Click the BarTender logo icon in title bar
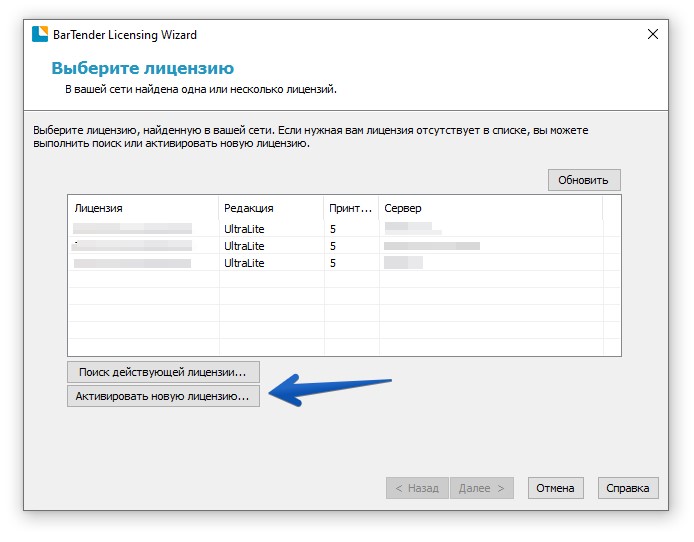694x542 pixels. coord(40,34)
